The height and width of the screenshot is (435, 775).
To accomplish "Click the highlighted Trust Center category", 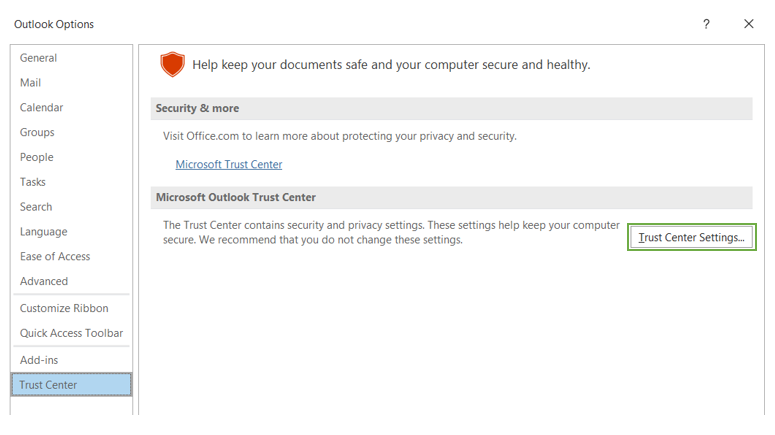I will tap(70, 385).
